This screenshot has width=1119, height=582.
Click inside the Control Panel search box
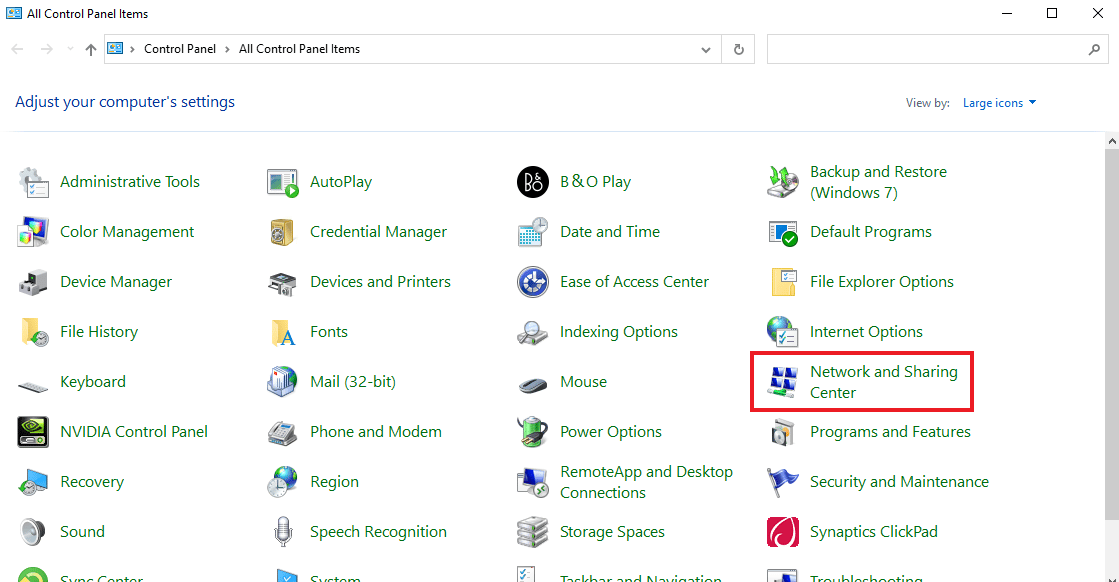[925, 49]
